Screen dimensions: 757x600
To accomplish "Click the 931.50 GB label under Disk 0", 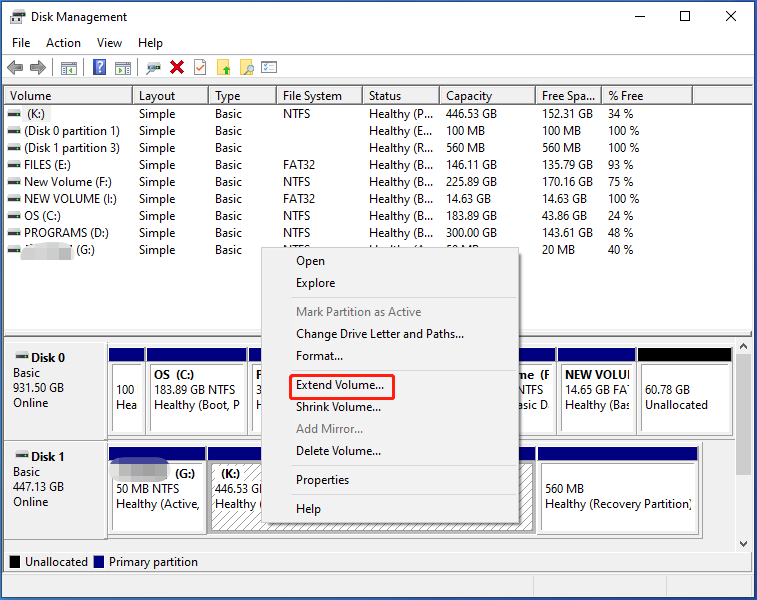I will (38, 388).
